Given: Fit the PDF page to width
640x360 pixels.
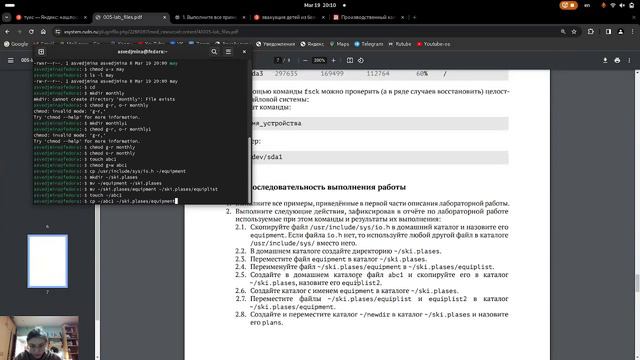Looking at the screenshot, I should click(350, 60).
